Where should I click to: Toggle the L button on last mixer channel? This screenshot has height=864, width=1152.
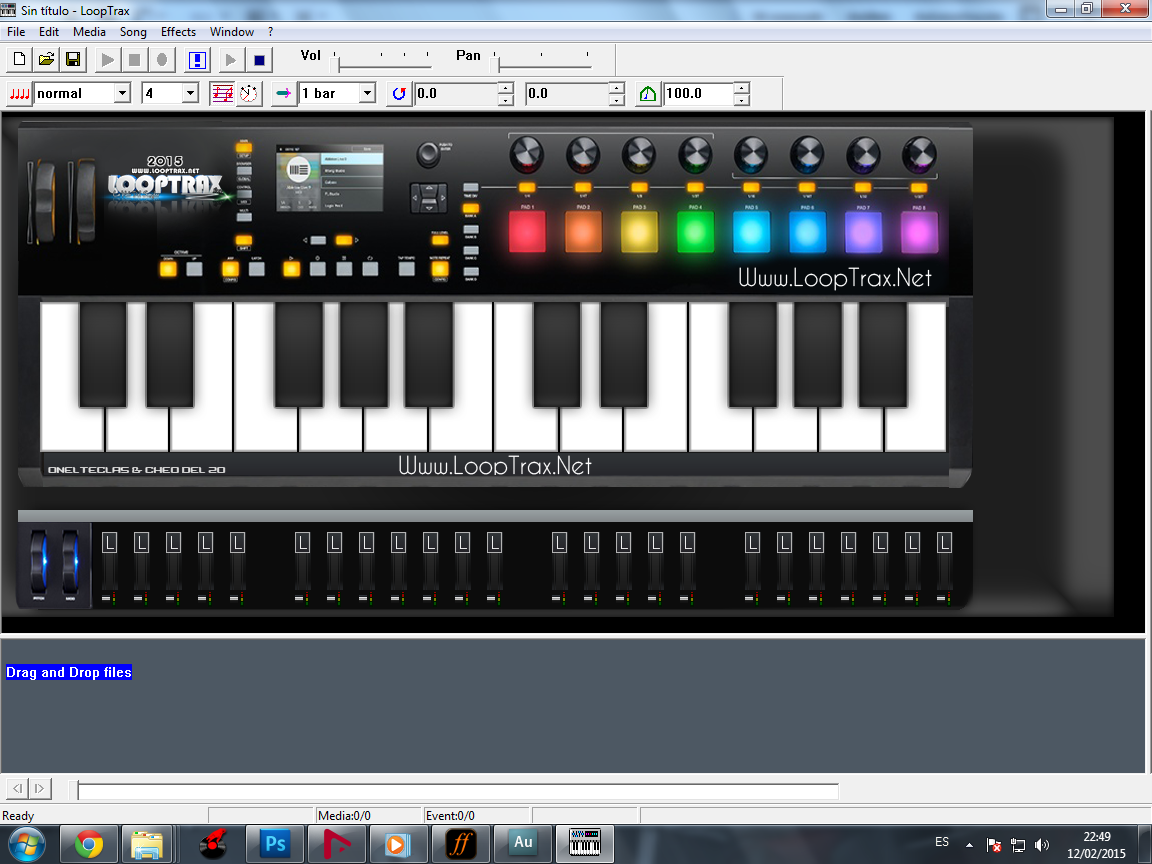click(944, 543)
